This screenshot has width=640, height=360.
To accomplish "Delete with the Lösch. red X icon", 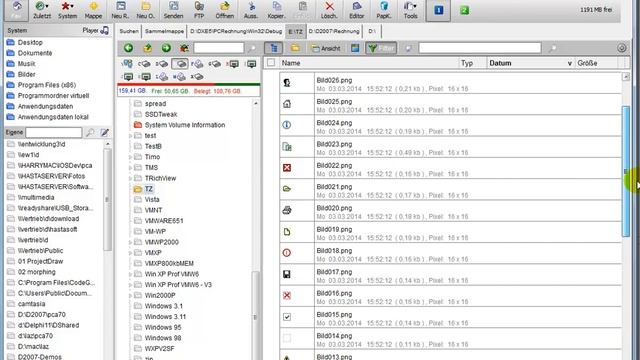I will coord(329,10).
